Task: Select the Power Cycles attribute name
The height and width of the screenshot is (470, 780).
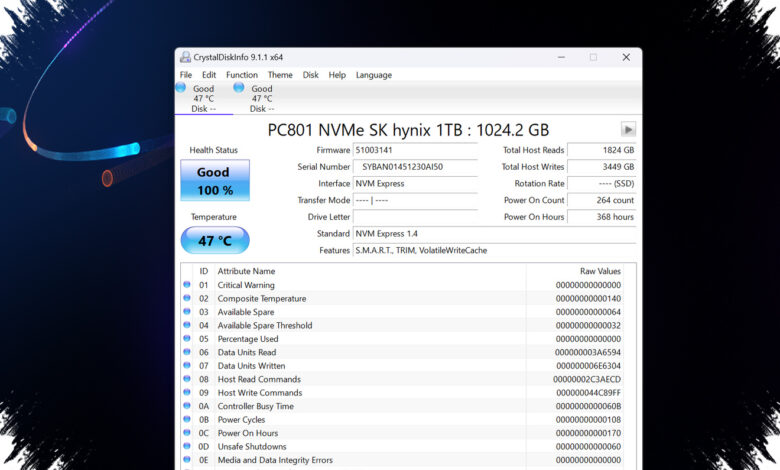Action: (241, 419)
